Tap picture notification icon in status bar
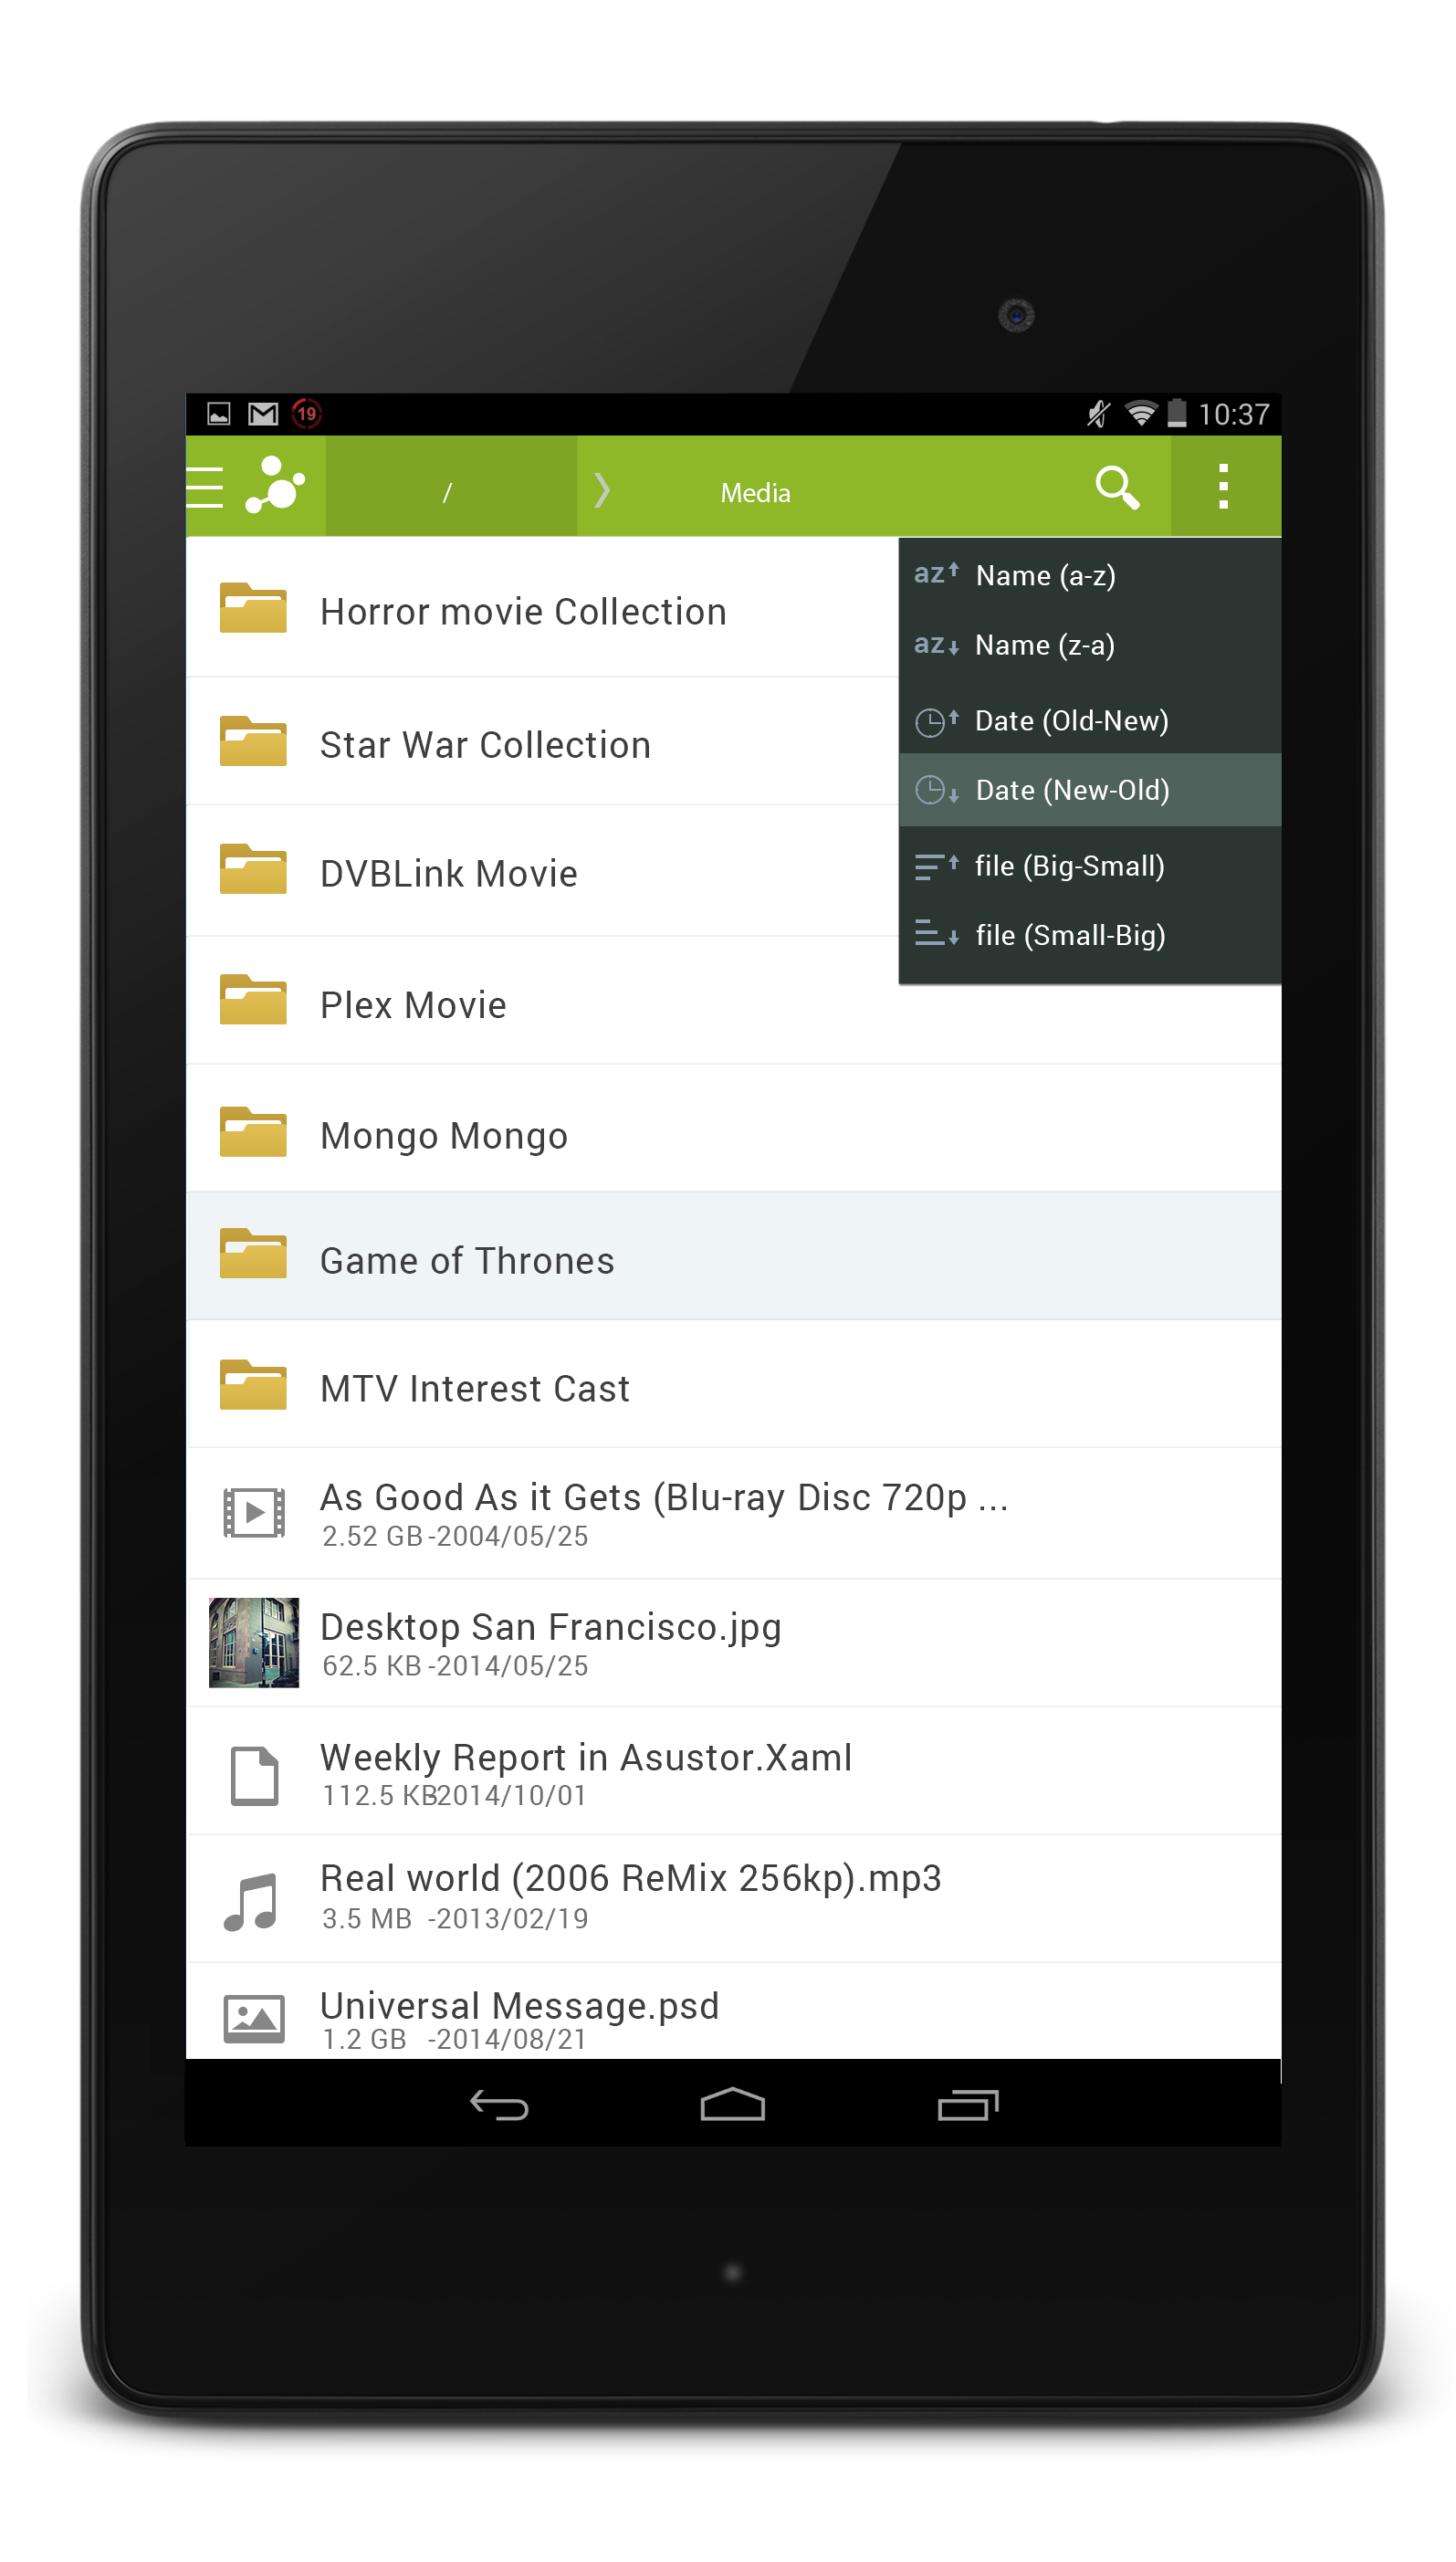Screen dimensions: 1456x2562 pos(219,414)
